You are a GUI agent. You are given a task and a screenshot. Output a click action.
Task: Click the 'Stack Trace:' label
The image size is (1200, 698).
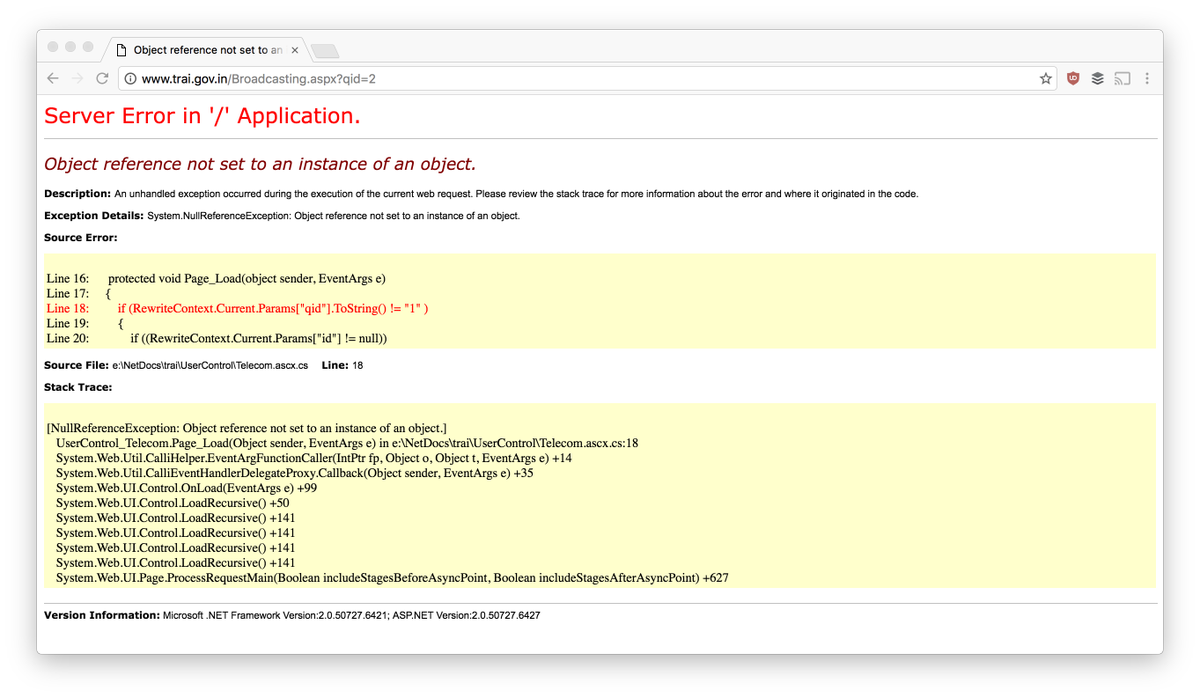click(x=78, y=387)
